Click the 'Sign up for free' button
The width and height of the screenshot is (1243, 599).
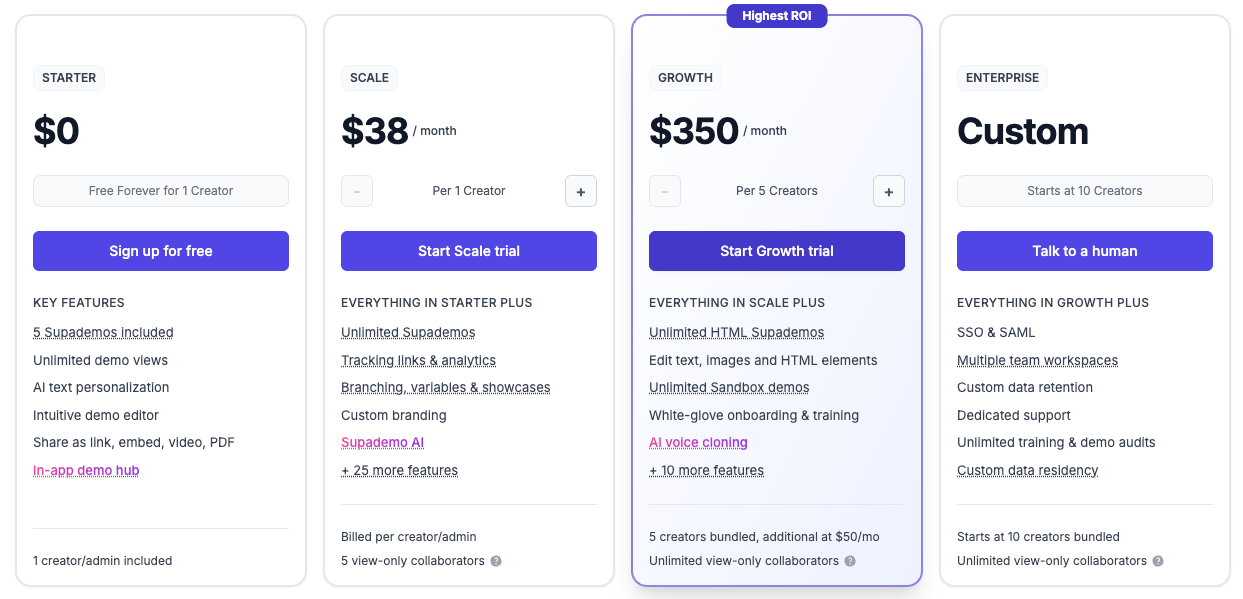coord(160,251)
